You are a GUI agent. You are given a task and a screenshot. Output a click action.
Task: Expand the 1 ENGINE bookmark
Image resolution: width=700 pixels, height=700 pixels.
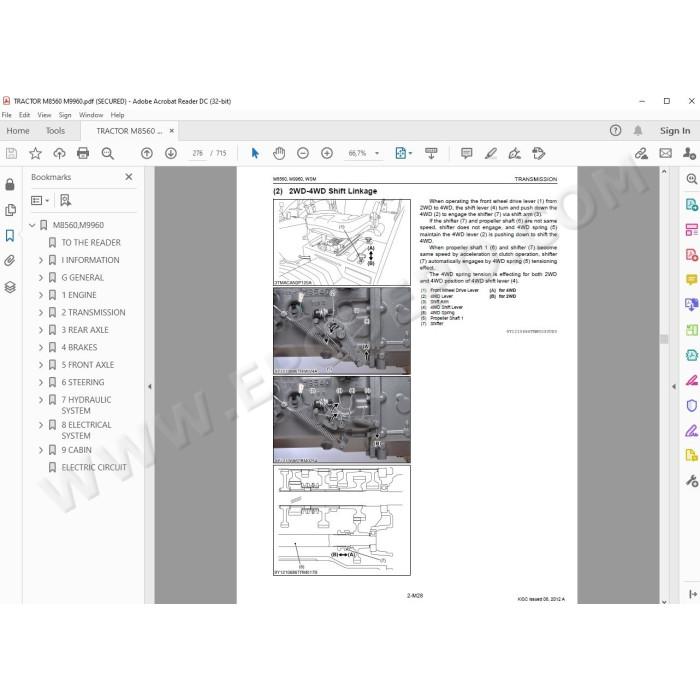[x=41, y=295]
